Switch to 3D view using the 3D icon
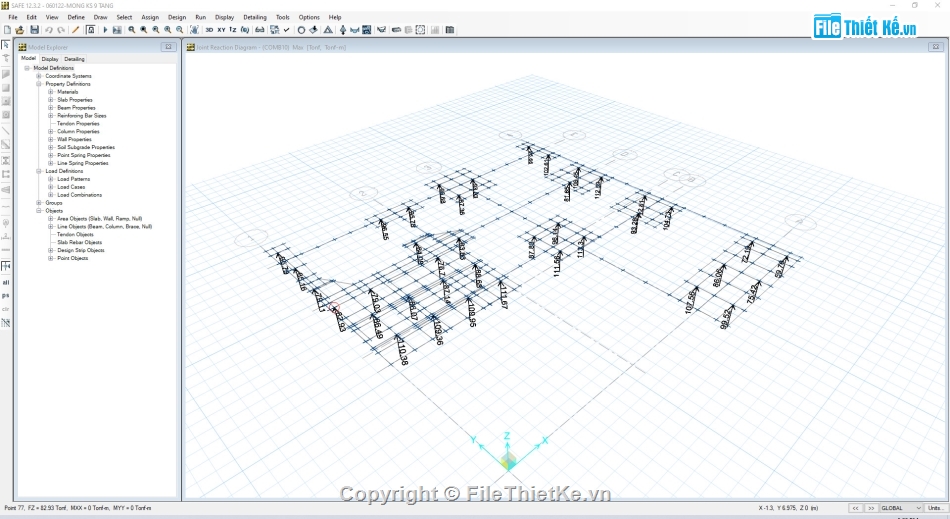 pos(209,30)
